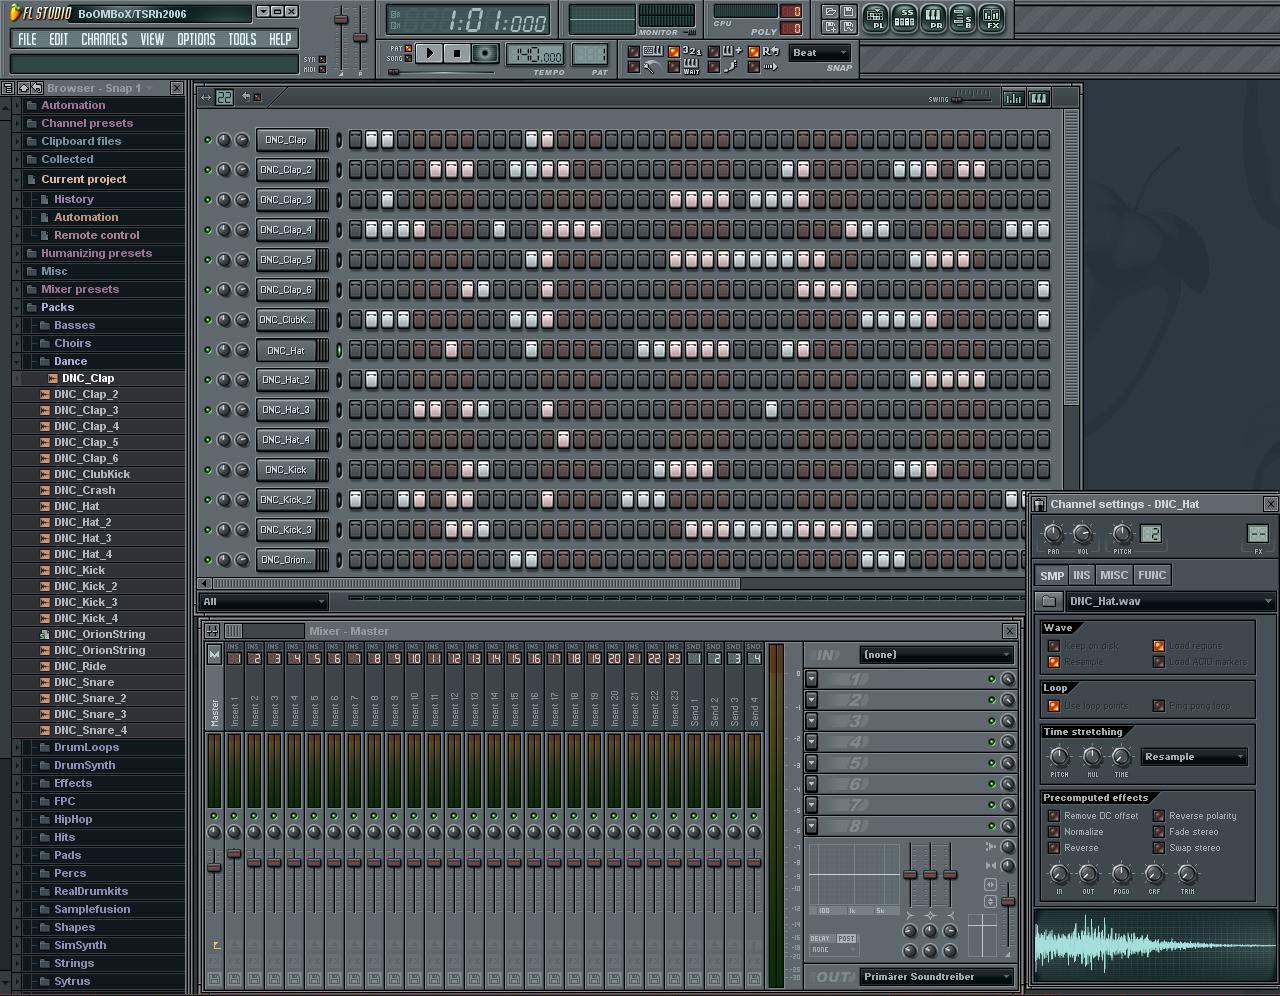The image size is (1280, 996).
Task: Open the Playlist via the PL icon
Action: 876,17
